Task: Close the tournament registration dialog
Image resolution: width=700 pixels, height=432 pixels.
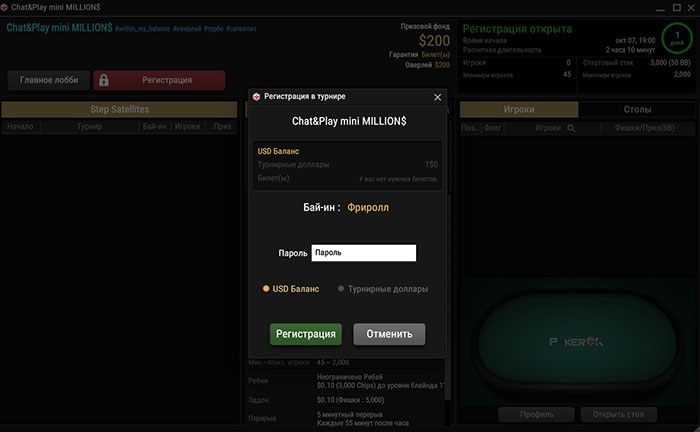Action: point(437,97)
